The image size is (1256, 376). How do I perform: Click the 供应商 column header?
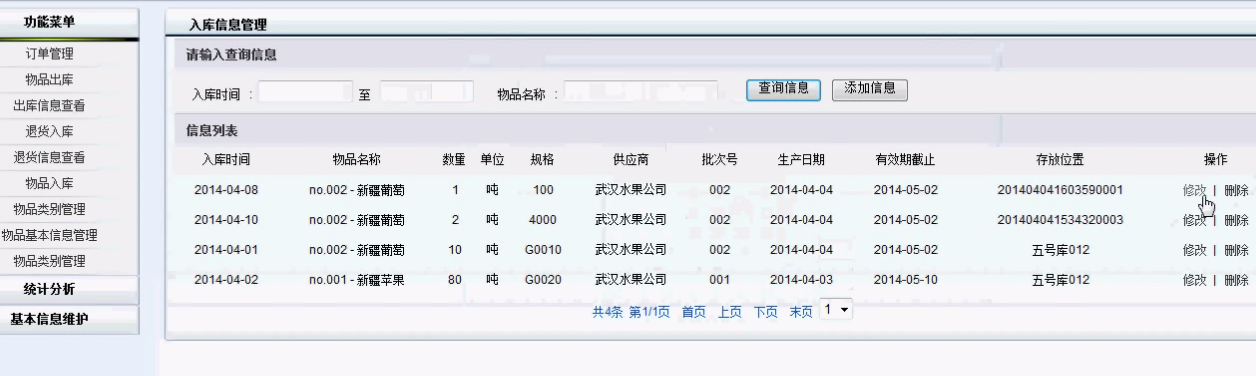pos(631,160)
